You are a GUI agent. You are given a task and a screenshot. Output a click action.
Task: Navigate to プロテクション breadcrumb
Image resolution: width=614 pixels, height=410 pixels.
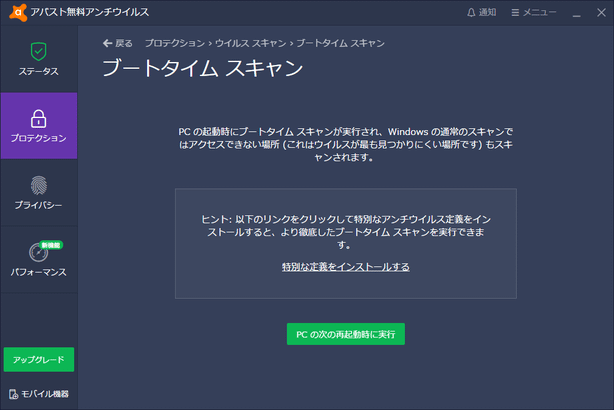click(175, 43)
